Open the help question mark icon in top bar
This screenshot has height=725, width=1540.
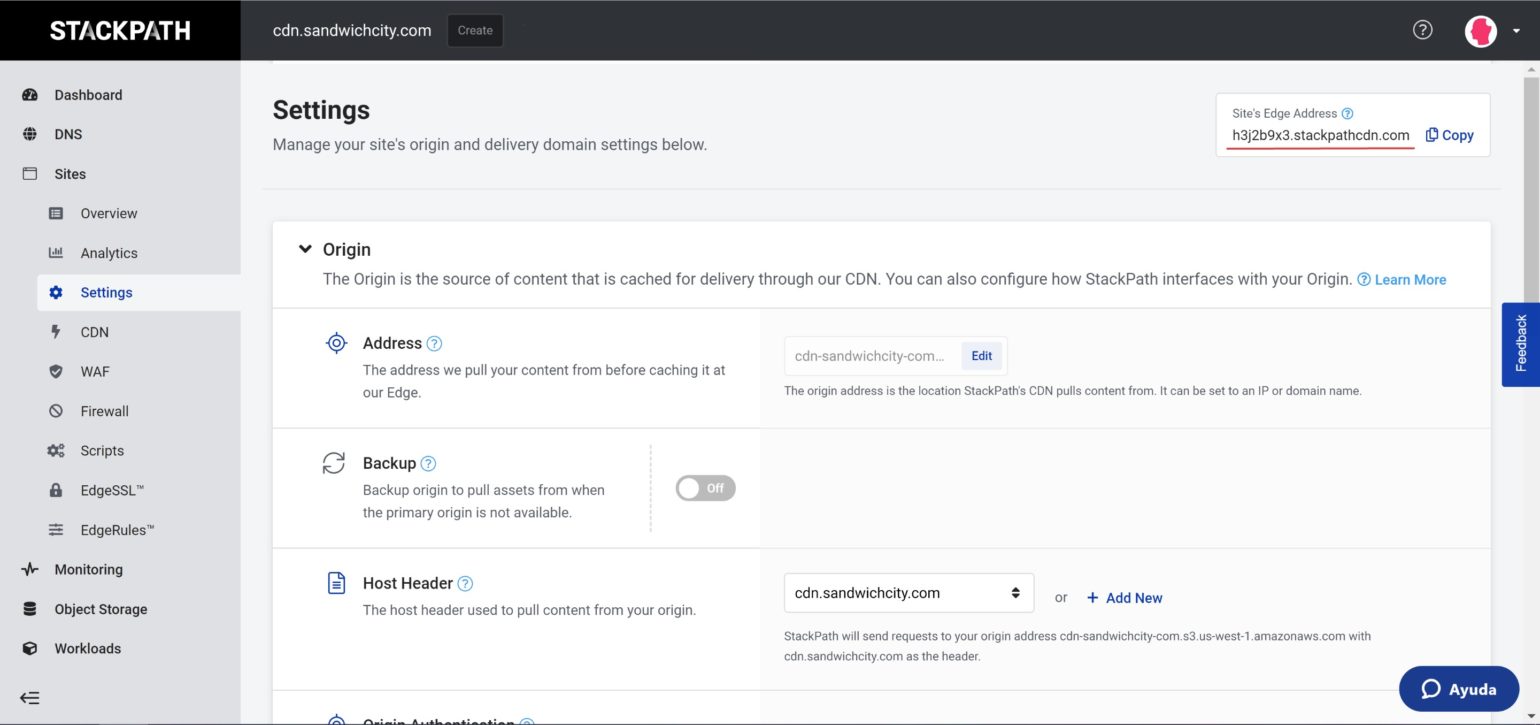coord(1422,30)
